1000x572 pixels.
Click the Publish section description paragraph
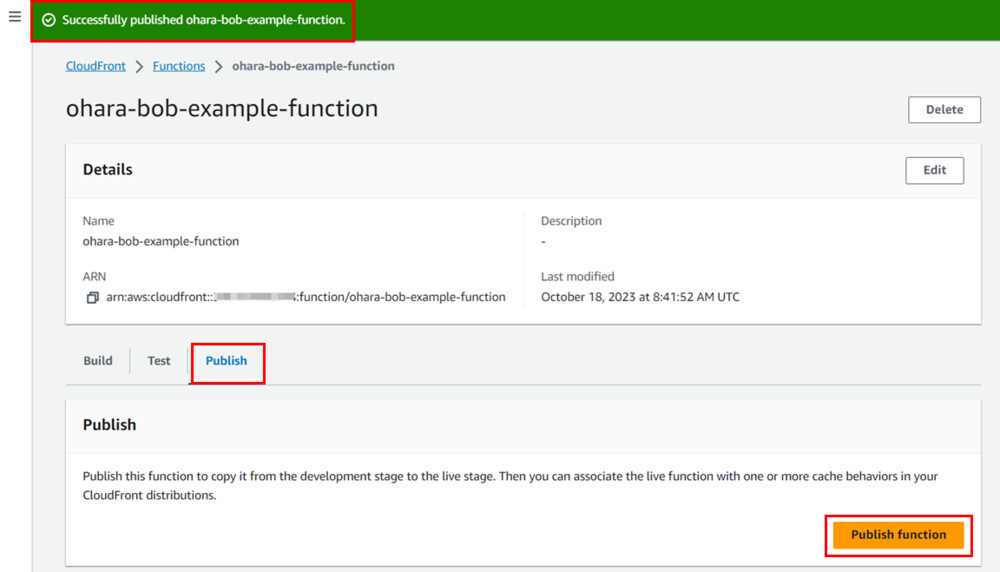point(510,485)
